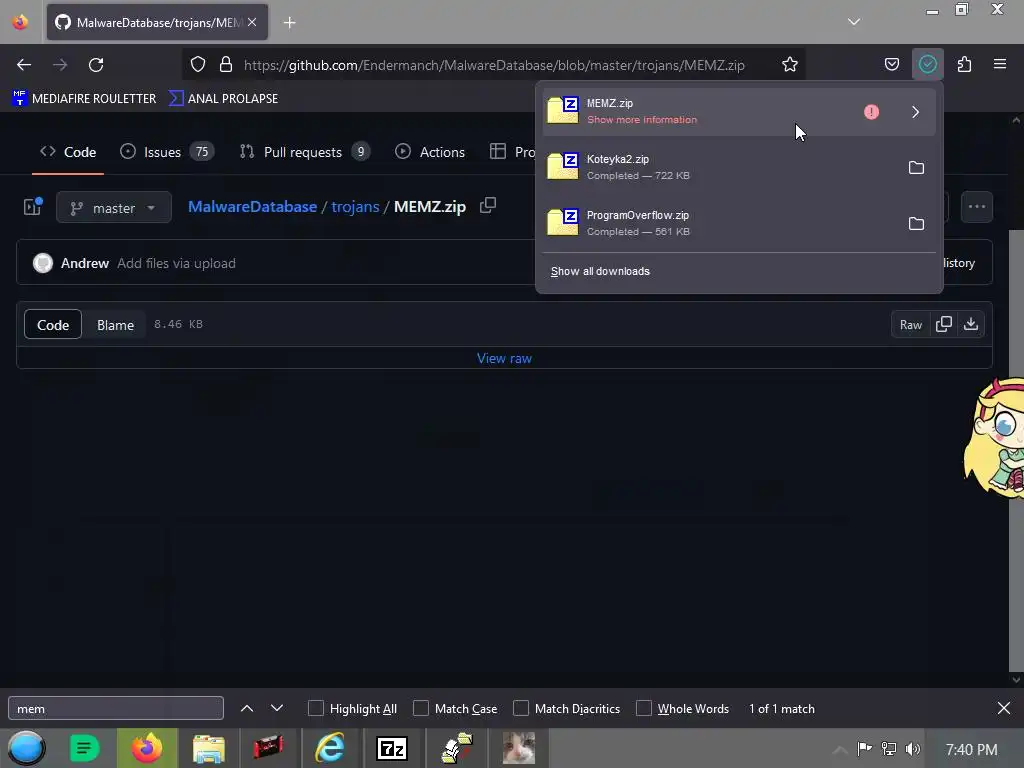
Task: Bookmark this page with the star
Action: (x=790, y=65)
